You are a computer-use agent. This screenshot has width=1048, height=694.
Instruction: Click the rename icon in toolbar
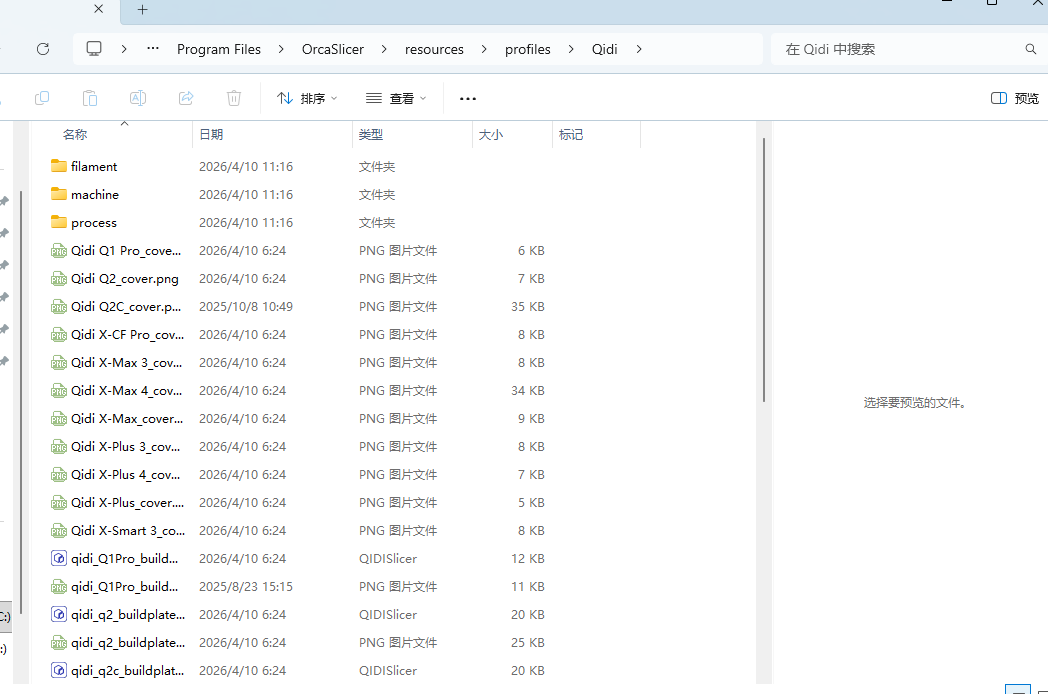click(138, 98)
